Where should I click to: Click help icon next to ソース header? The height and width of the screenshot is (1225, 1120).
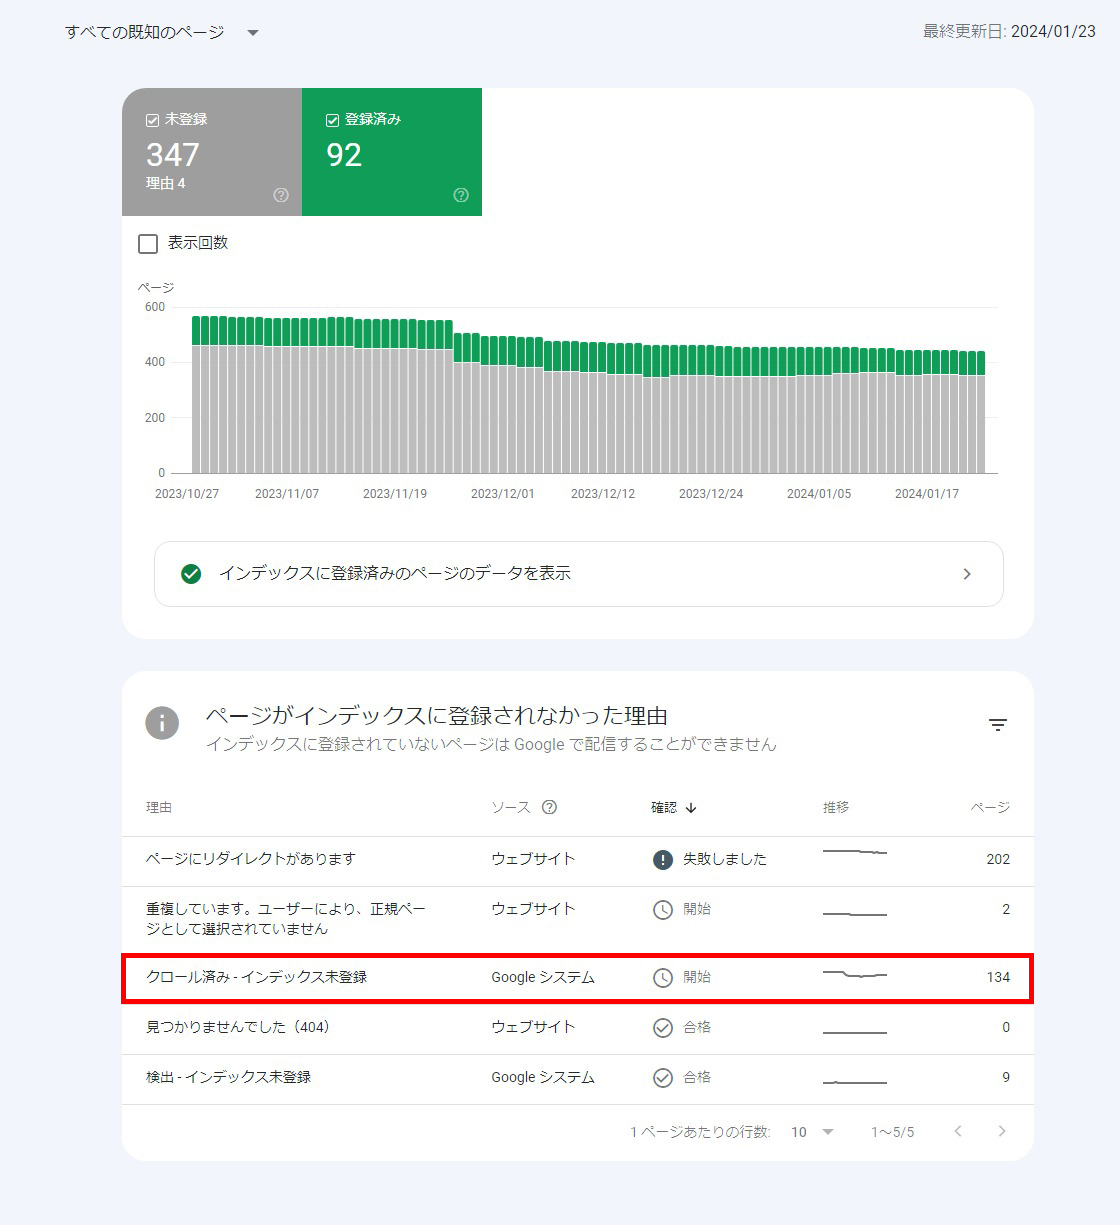tap(549, 807)
